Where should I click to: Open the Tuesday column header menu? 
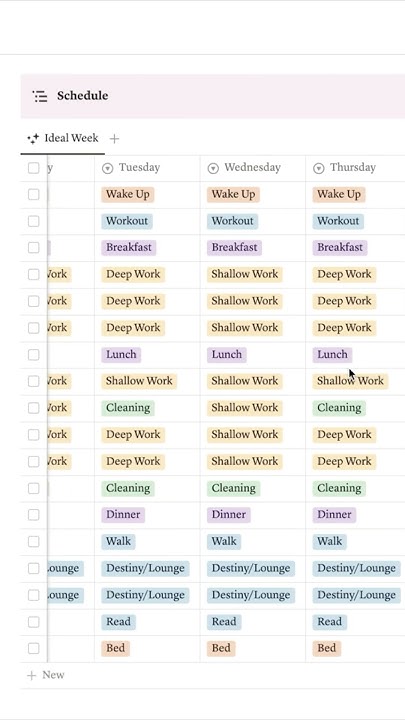pos(147,168)
